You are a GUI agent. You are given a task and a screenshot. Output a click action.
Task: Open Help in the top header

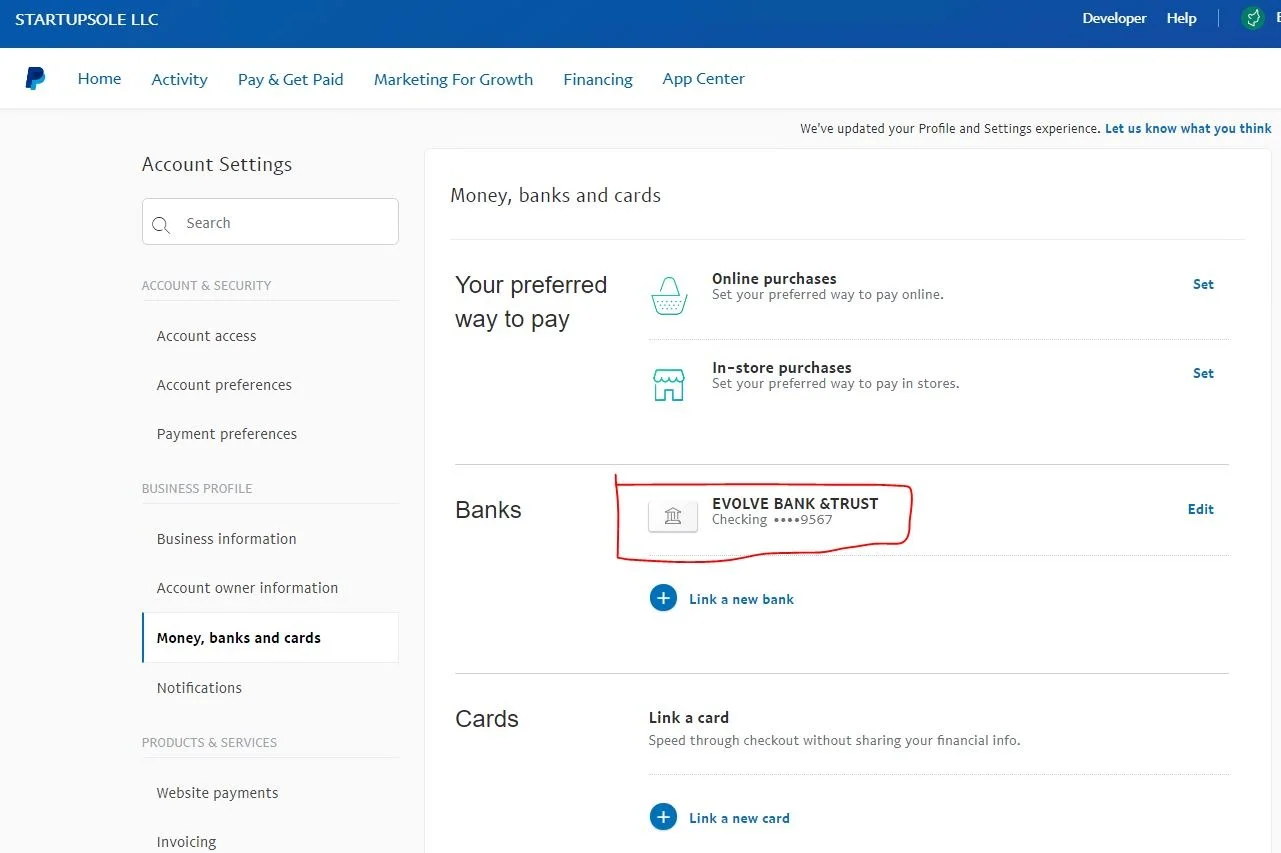pos(1181,18)
